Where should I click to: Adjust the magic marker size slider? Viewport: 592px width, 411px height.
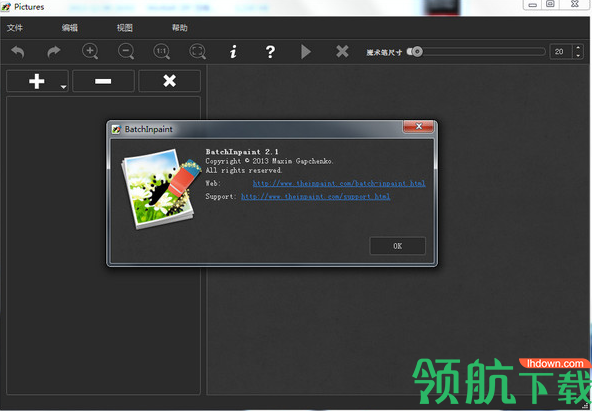point(476,51)
